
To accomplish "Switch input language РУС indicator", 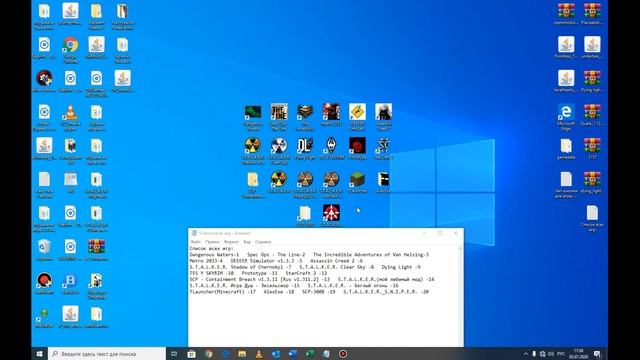I will [561, 354].
